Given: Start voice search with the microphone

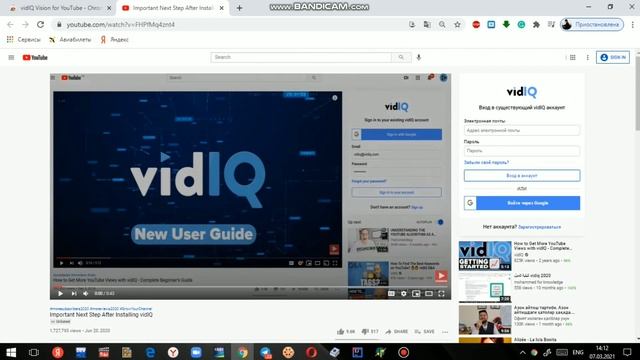Looking at the screenshot, I should [x=419, y=57].
